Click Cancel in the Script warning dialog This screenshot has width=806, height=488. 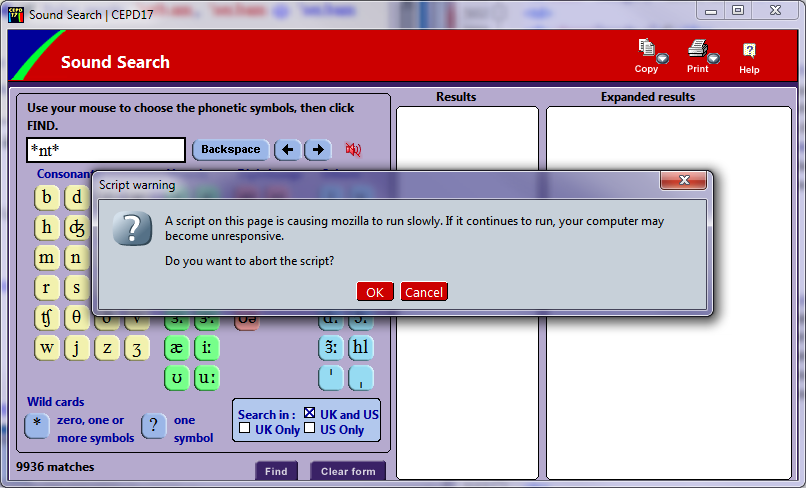[x=424, y=292]
